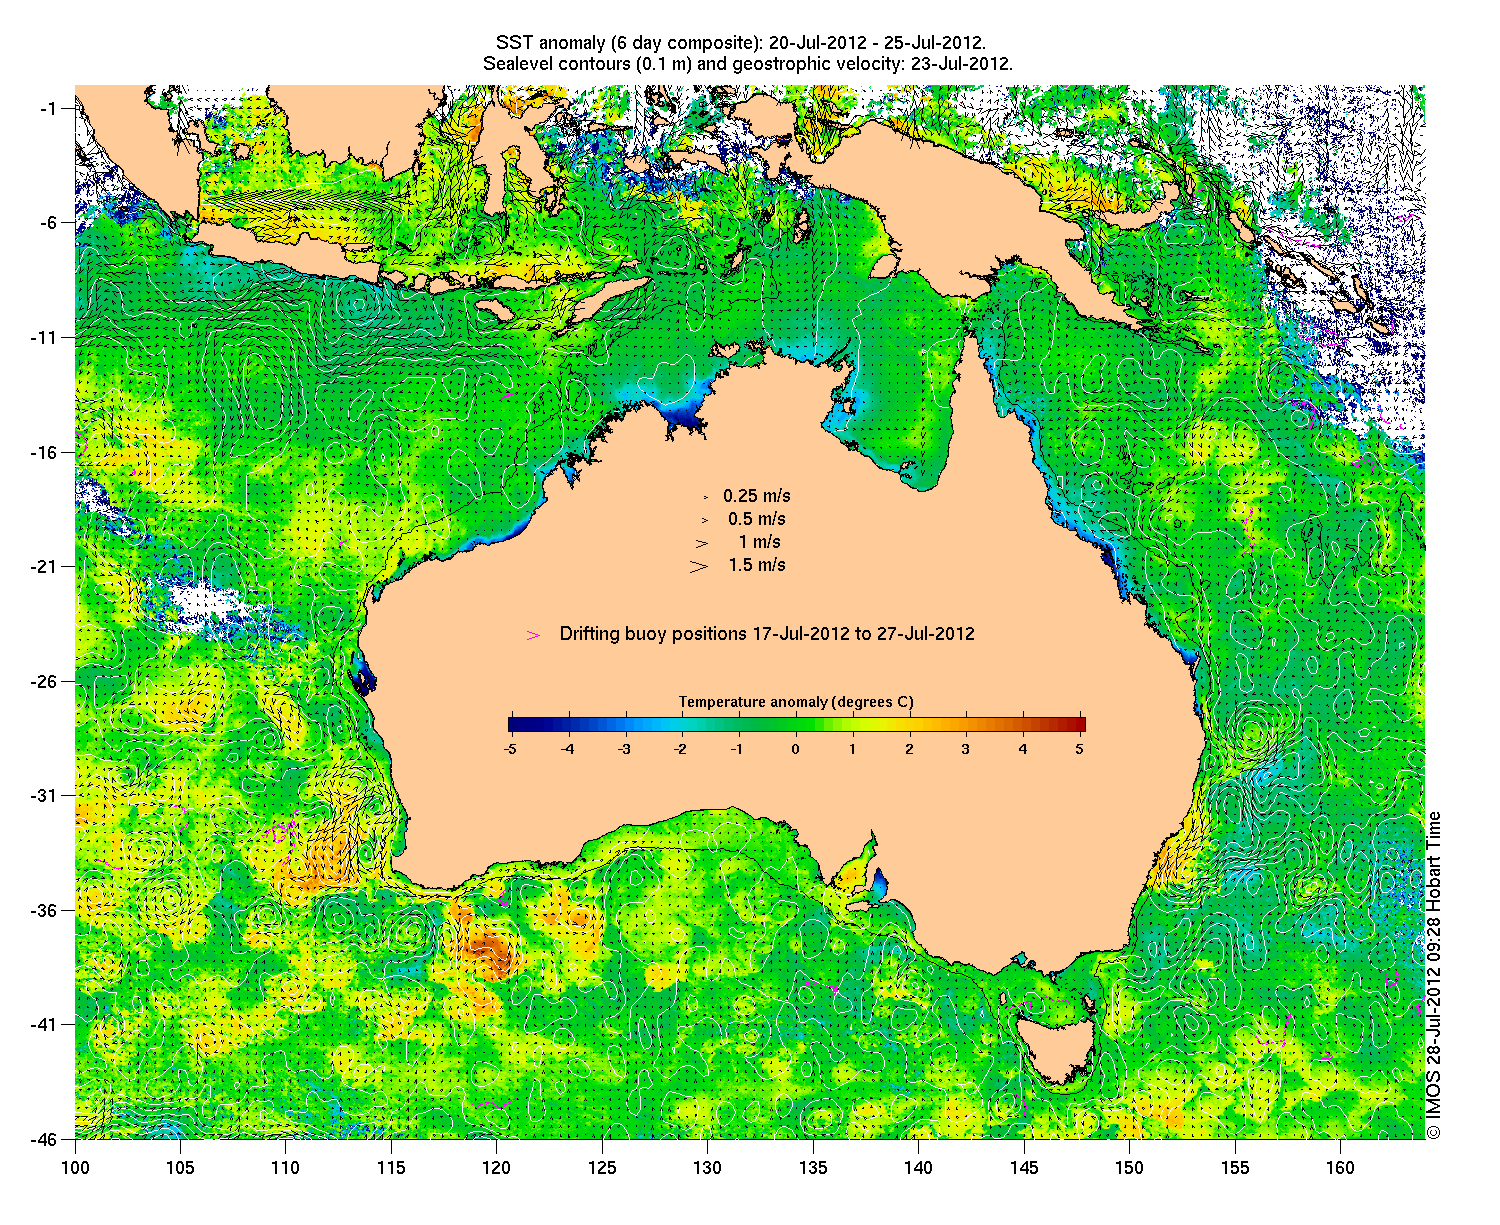Click longitude axis label '110'

(286, 1168)
